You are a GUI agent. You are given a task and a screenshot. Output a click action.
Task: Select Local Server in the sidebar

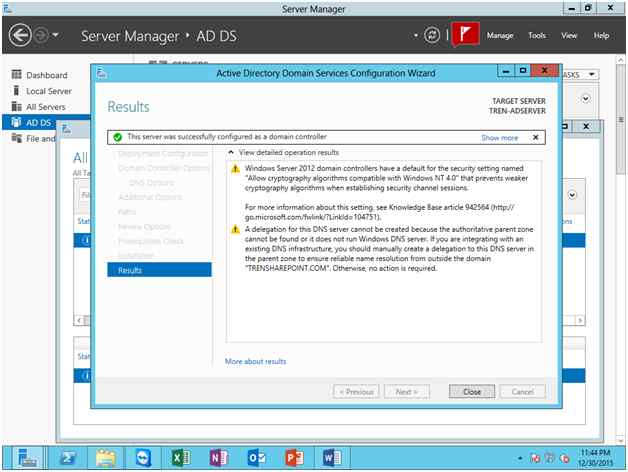click(47, 91)
